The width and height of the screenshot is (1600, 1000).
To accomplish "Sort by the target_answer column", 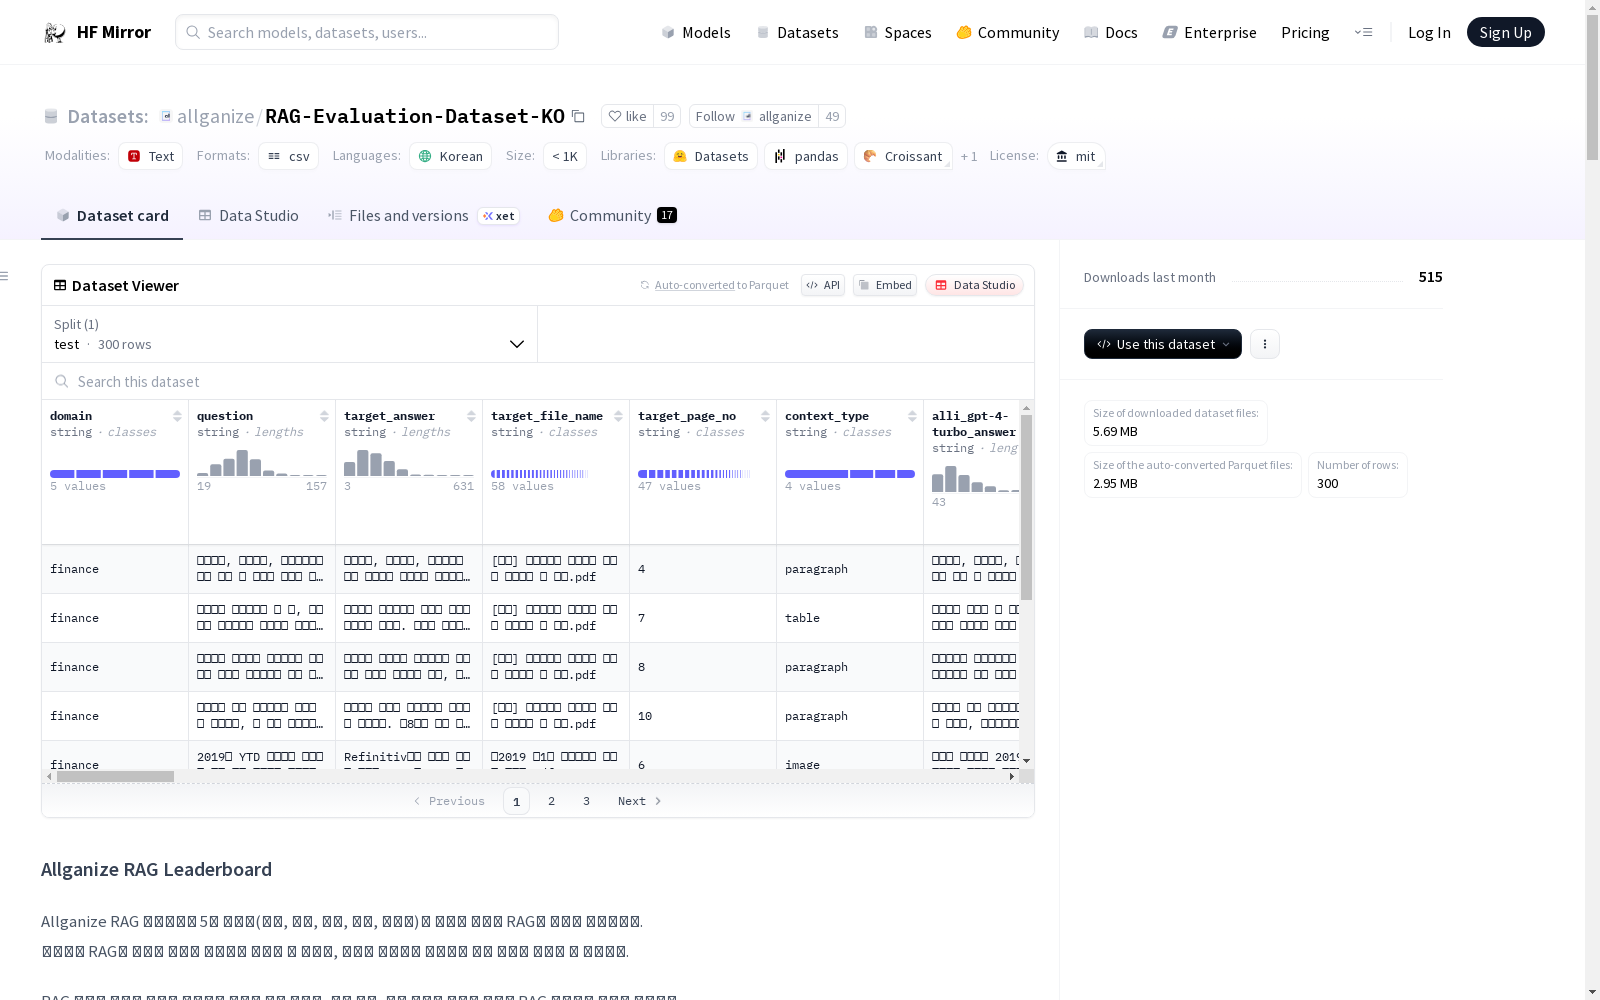I will (471, 416).
